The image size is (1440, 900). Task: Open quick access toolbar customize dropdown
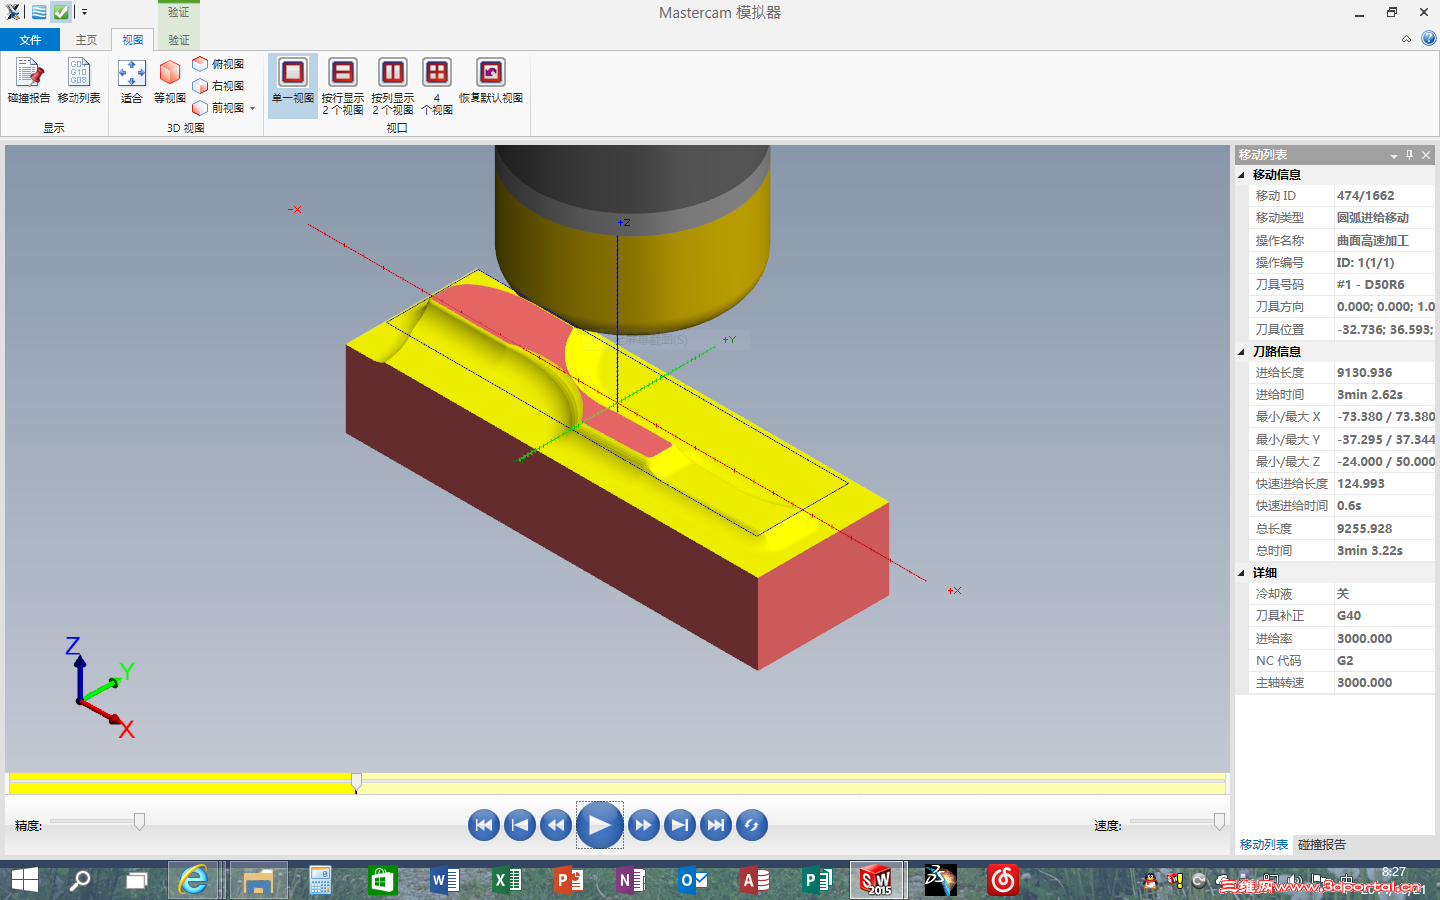[x=84, y=12]
